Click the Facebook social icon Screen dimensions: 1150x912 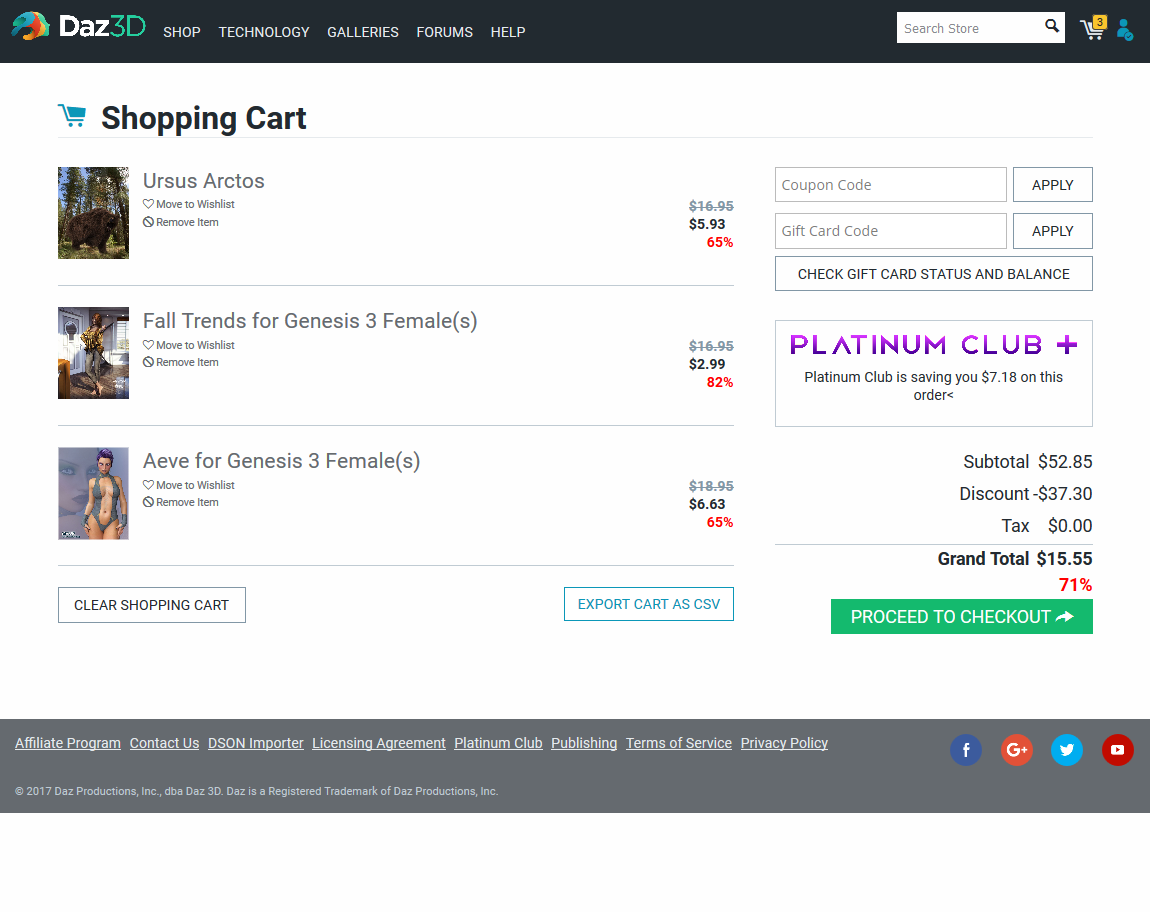click(x=966, y=750)
